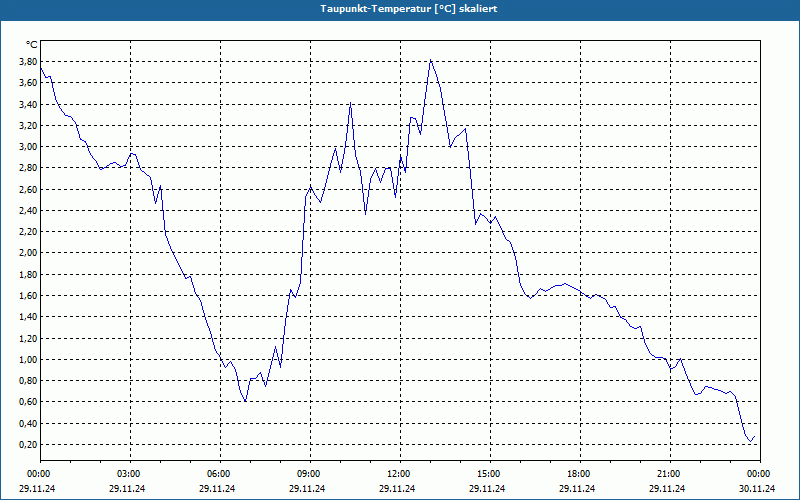Click the "00:00" time label above 29.11.24
Screen dimensions: 800x500
click(37, 474)
